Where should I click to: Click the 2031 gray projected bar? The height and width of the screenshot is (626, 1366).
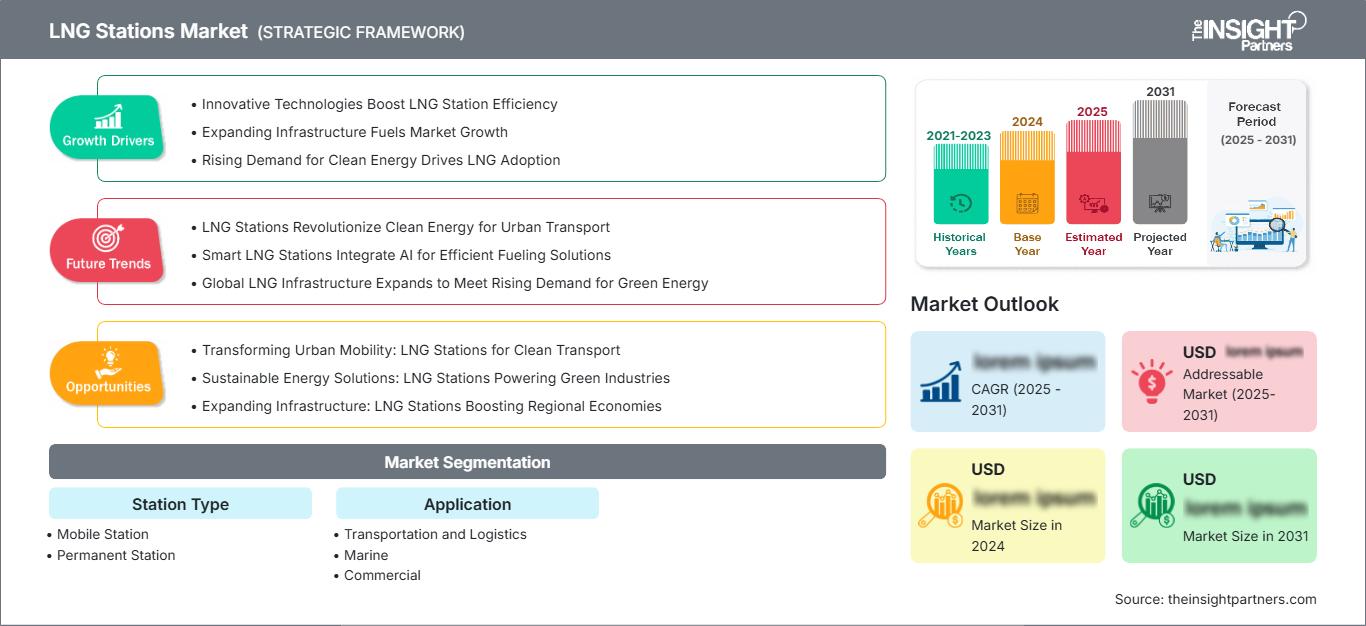[1160, 162]
